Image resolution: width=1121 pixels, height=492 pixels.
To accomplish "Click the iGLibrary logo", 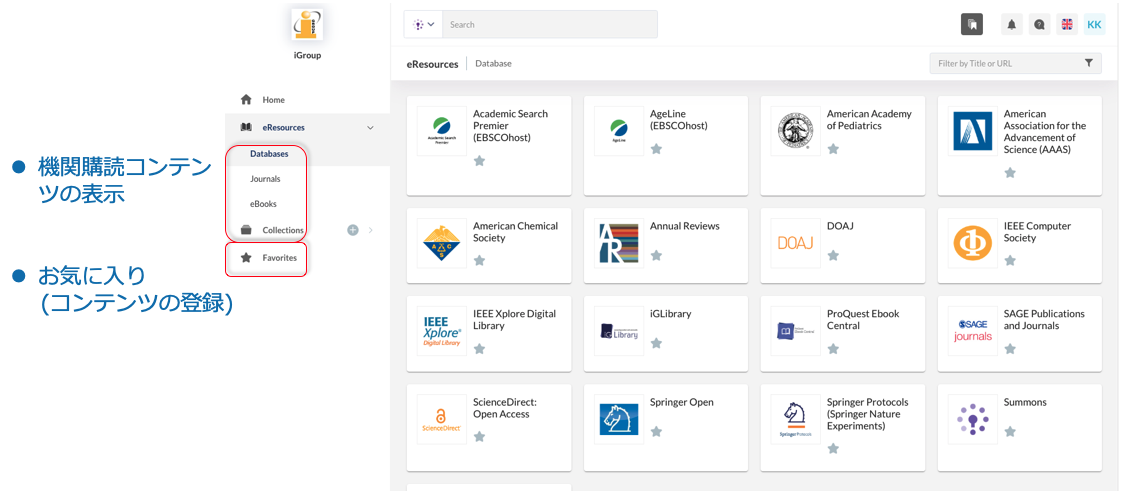I will pyautogui.click(x=619, y=331).
